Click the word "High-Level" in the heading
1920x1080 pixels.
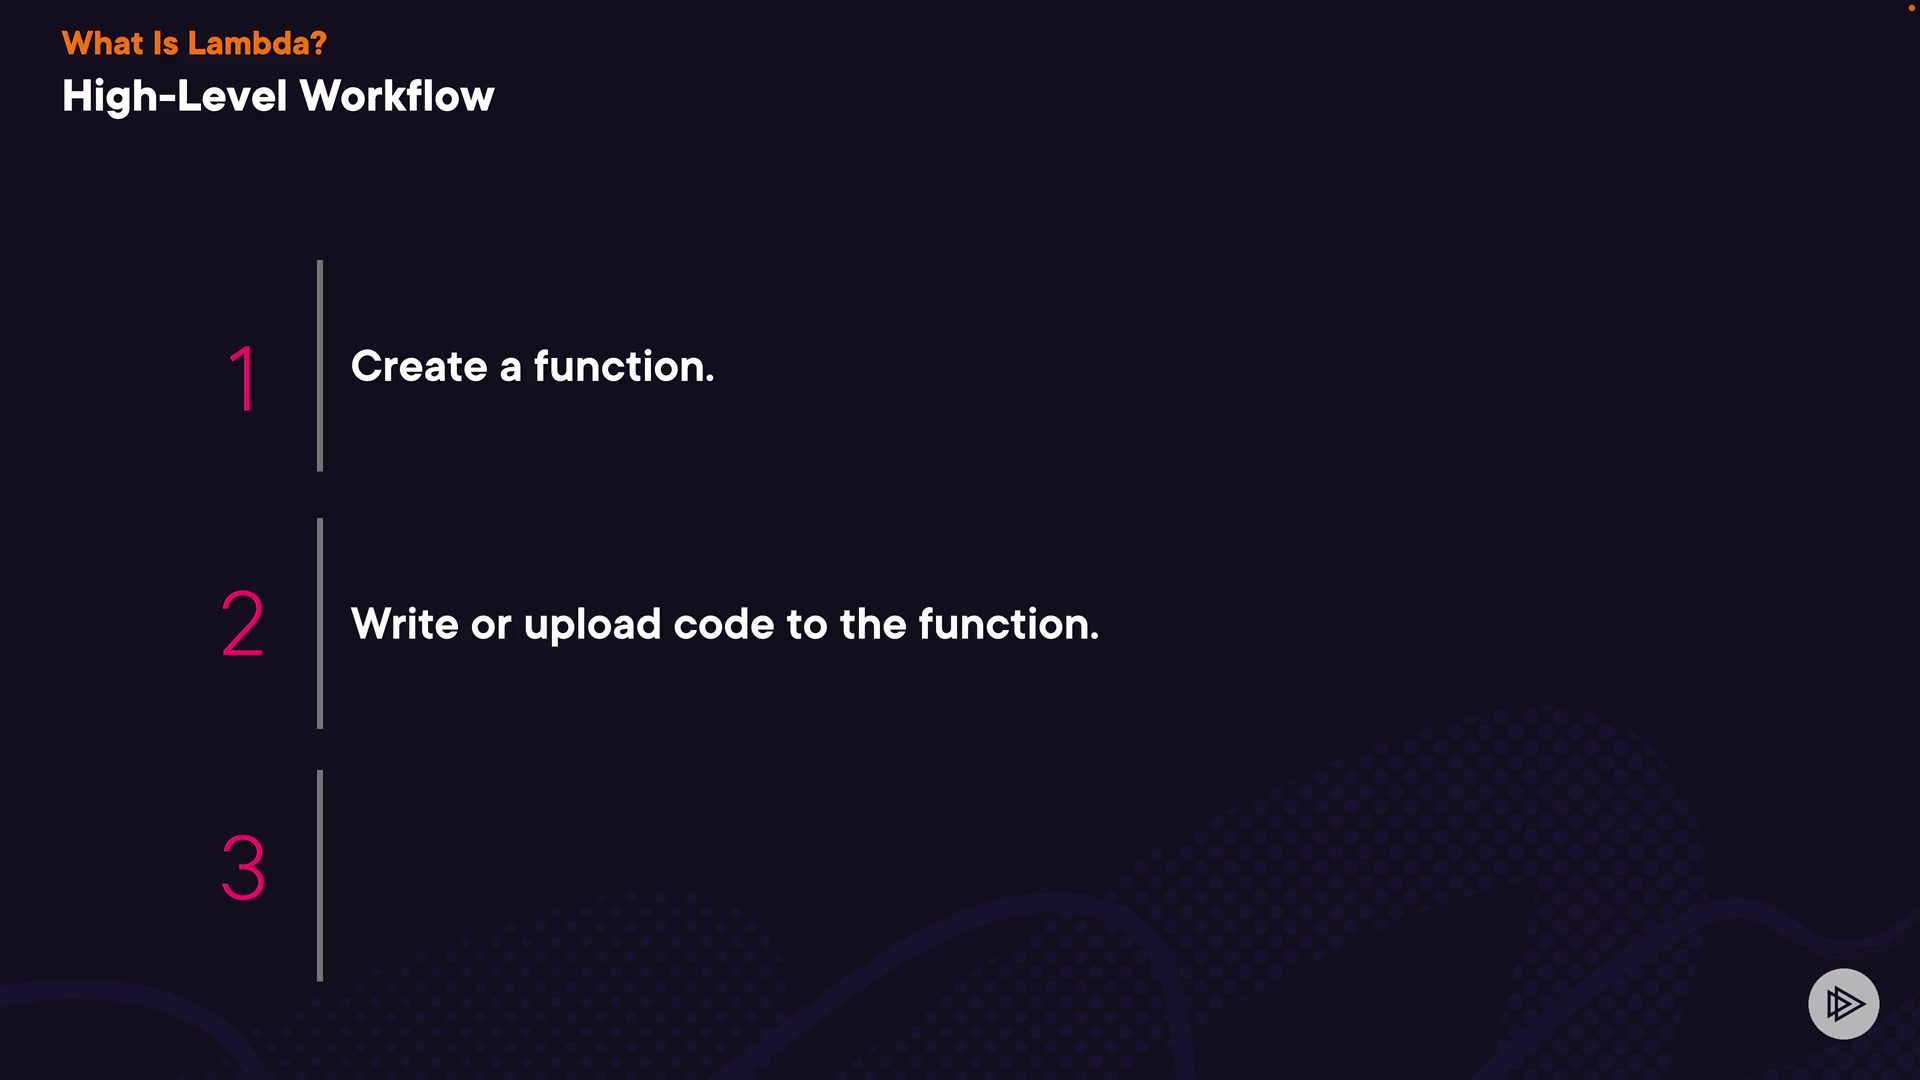(x=175, y=96)
